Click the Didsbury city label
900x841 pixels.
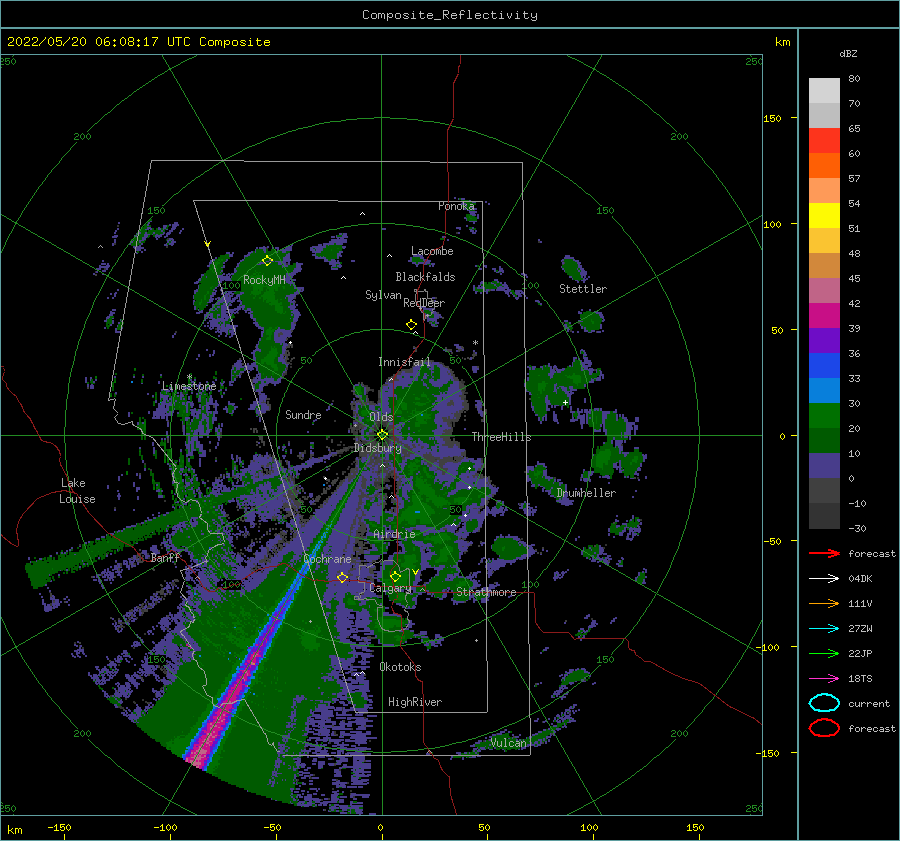(378, 448)
